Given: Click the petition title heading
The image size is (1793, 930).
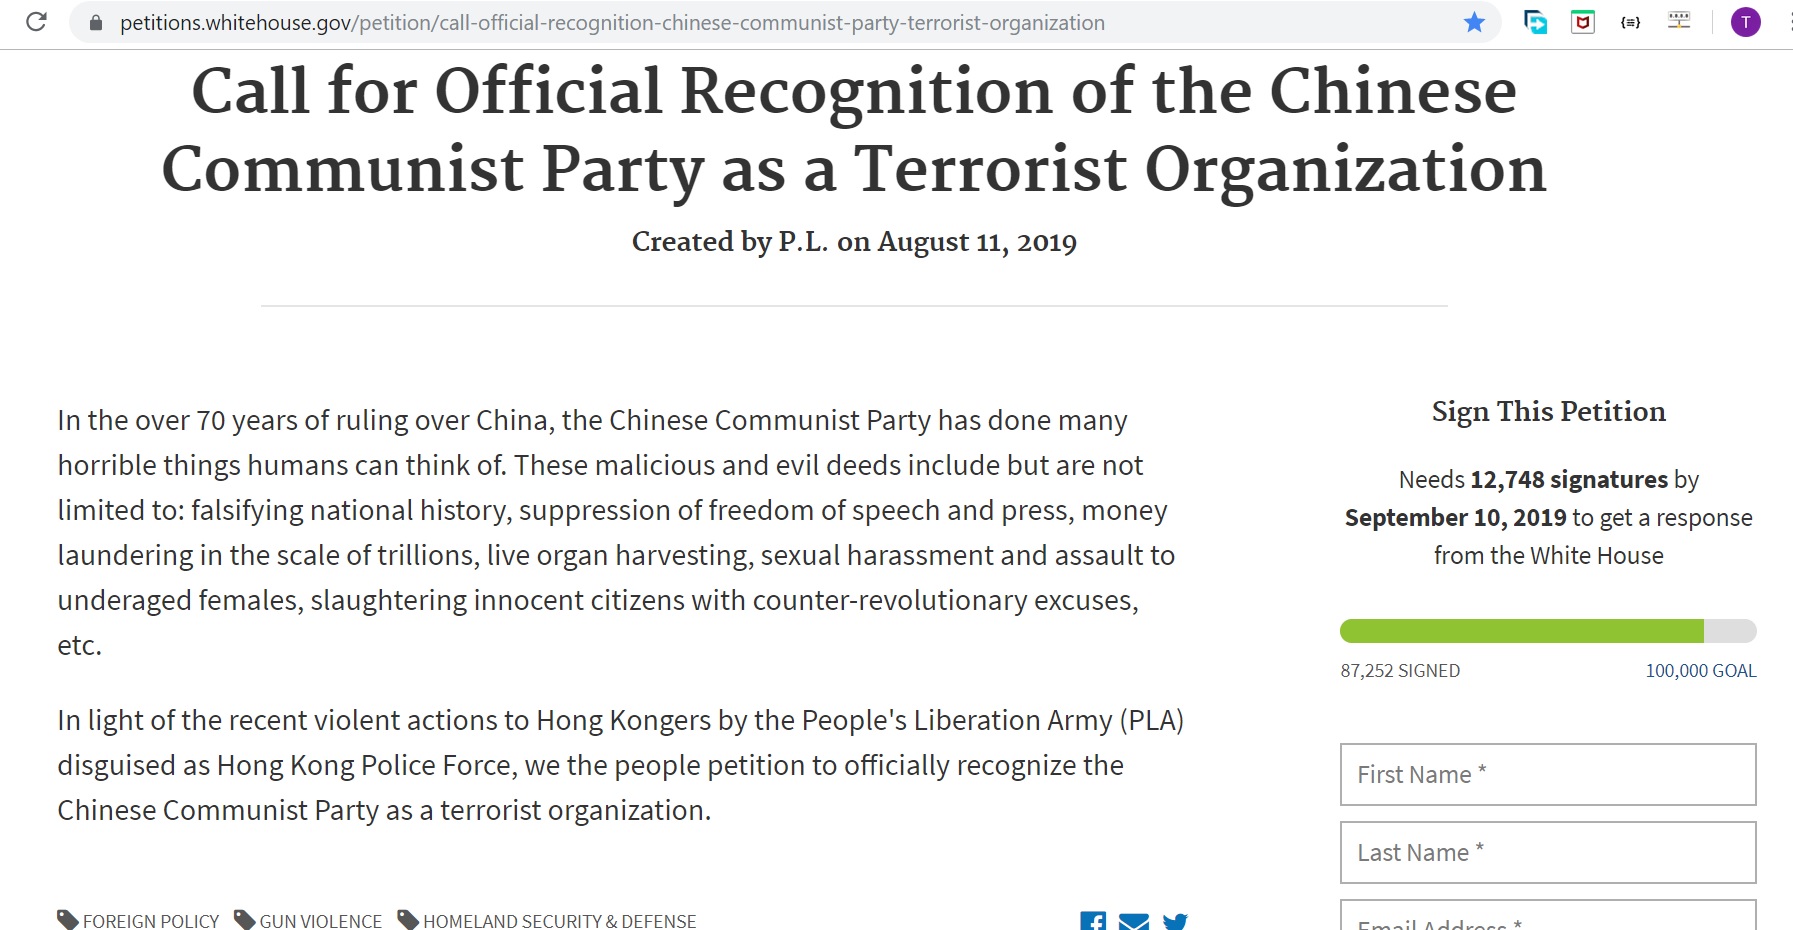Looking at the screenshot, I should point(854,130).
